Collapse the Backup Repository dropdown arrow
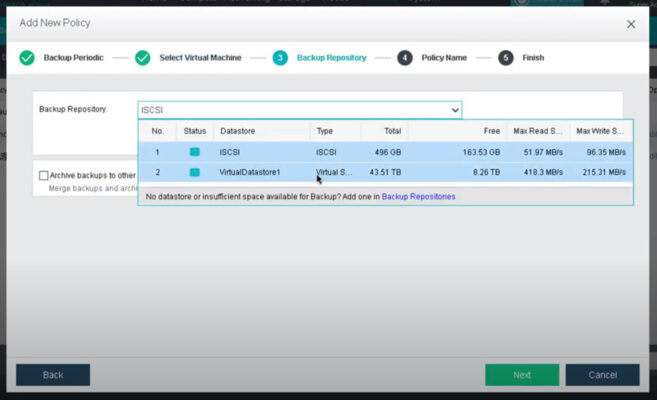657x400 pixels. [x=455, y=110]
